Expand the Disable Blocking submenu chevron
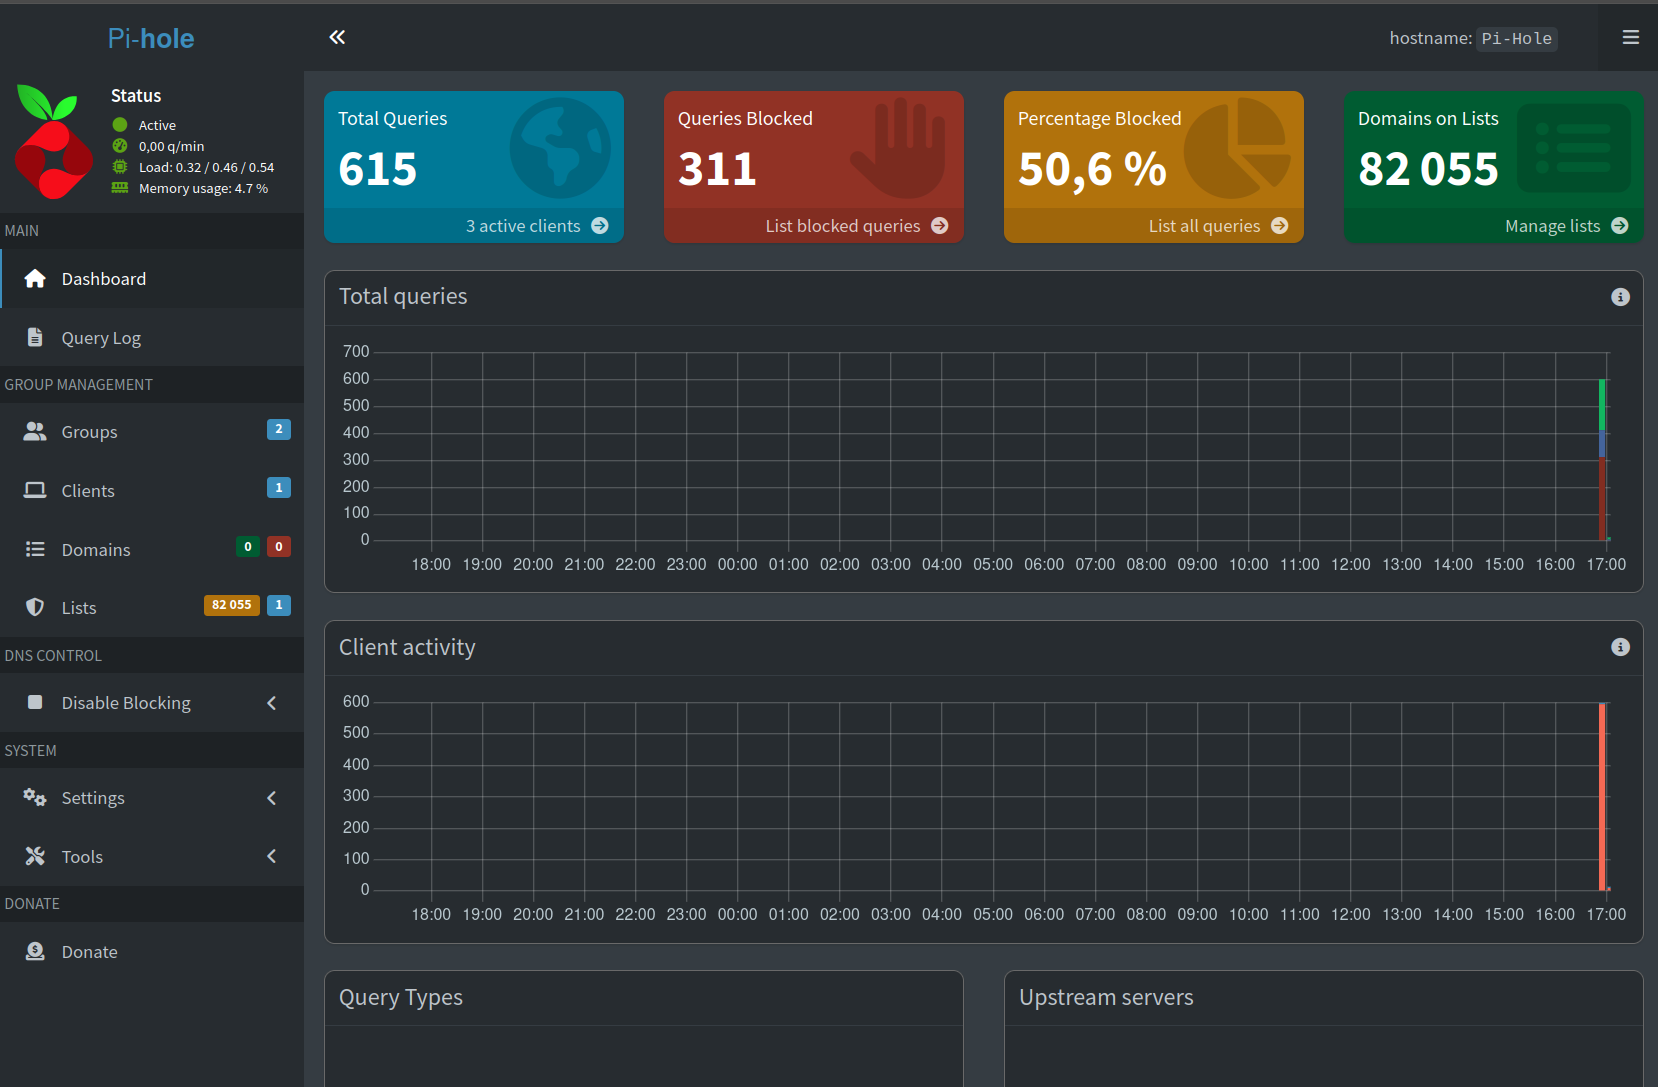 coord(272,703)
